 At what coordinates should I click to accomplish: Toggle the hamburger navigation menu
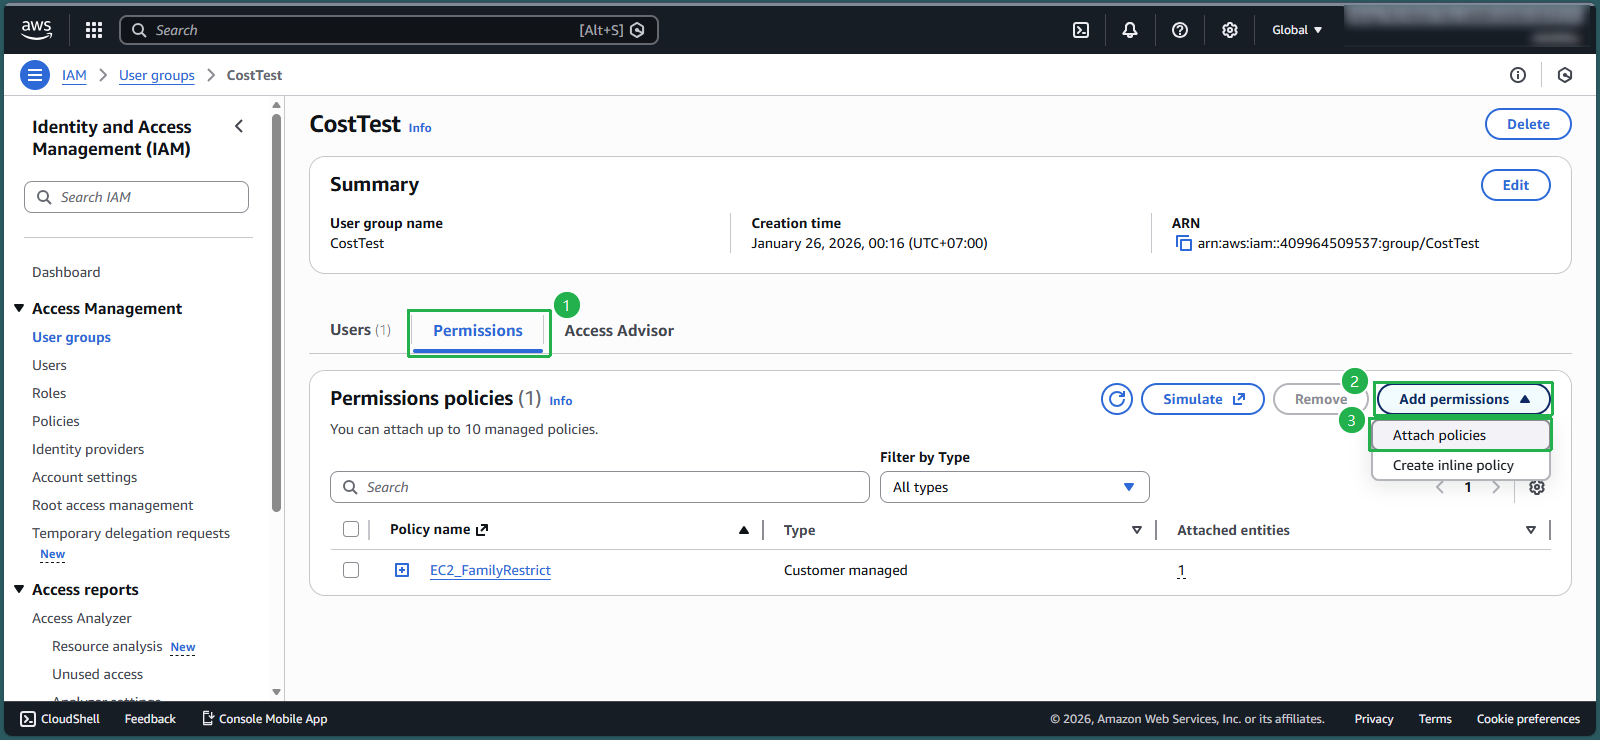35,75
